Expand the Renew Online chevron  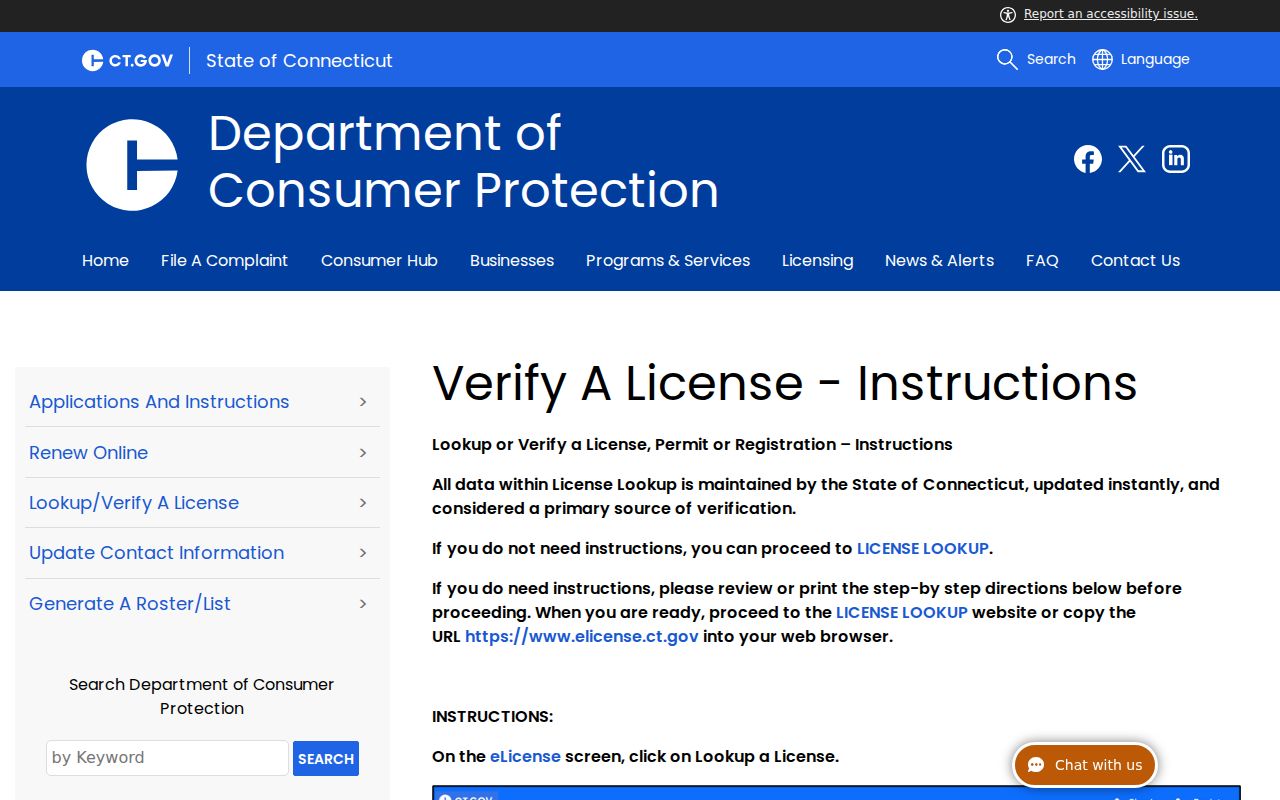pos(363,453)
